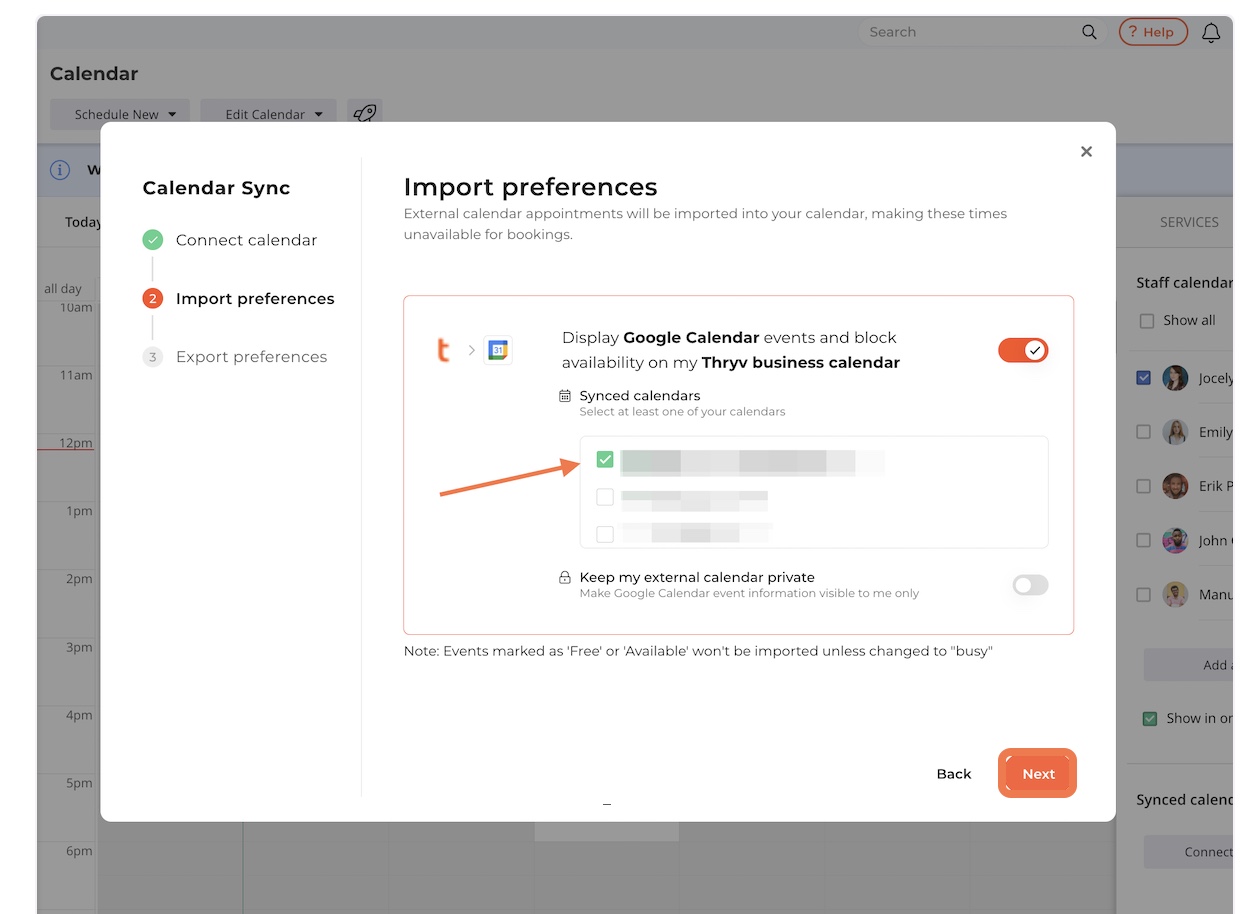Click the Next button

tap(1038, 774)
